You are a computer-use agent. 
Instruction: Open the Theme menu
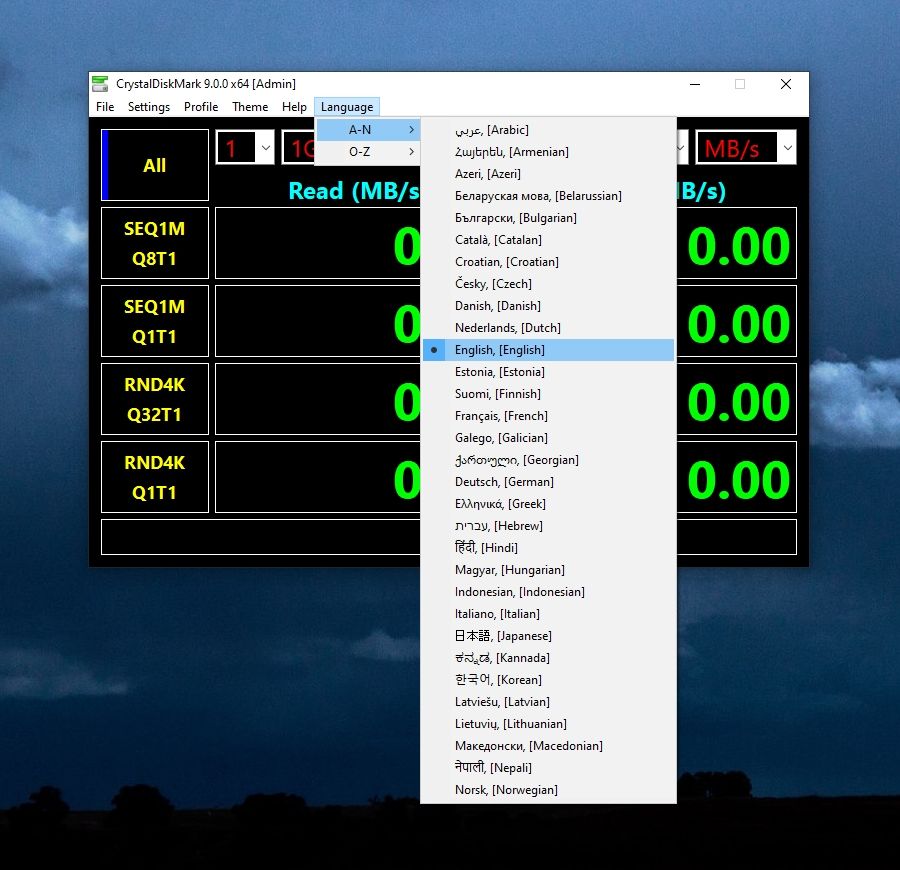coord(250,107)
